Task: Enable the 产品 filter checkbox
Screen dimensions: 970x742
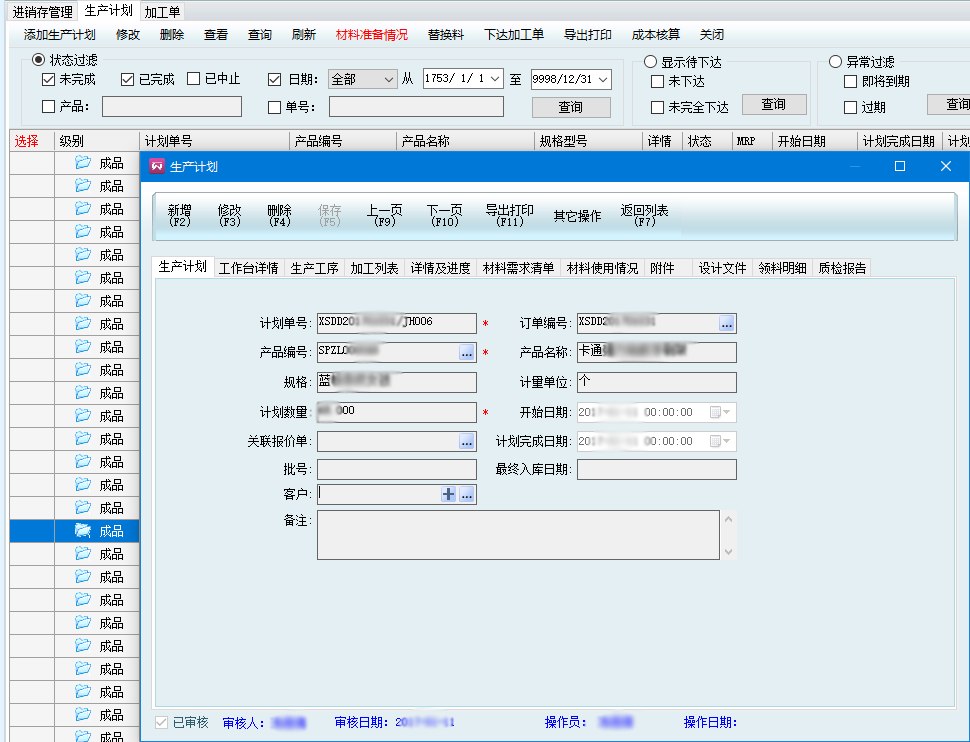Action: pos(48,106)
